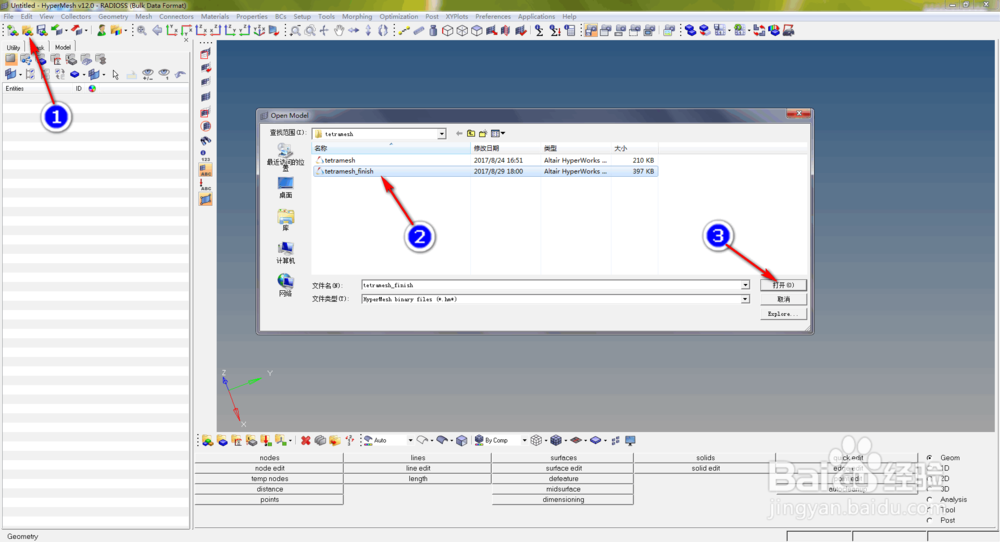The width and height of the screenshot is (1000, 542).
Task: Click the Explore... button
Action: point(783,314)
